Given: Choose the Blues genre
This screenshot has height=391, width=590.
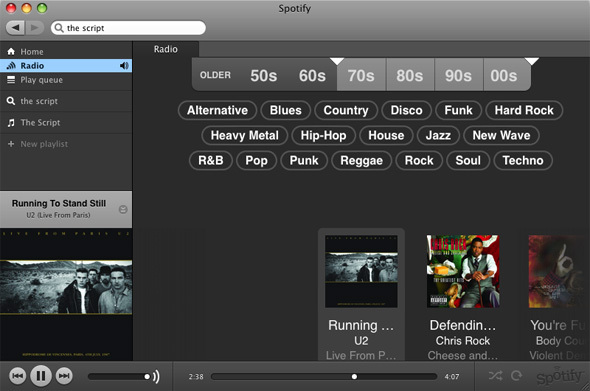Looking at the screenshot, I should (x=286, y=110).
